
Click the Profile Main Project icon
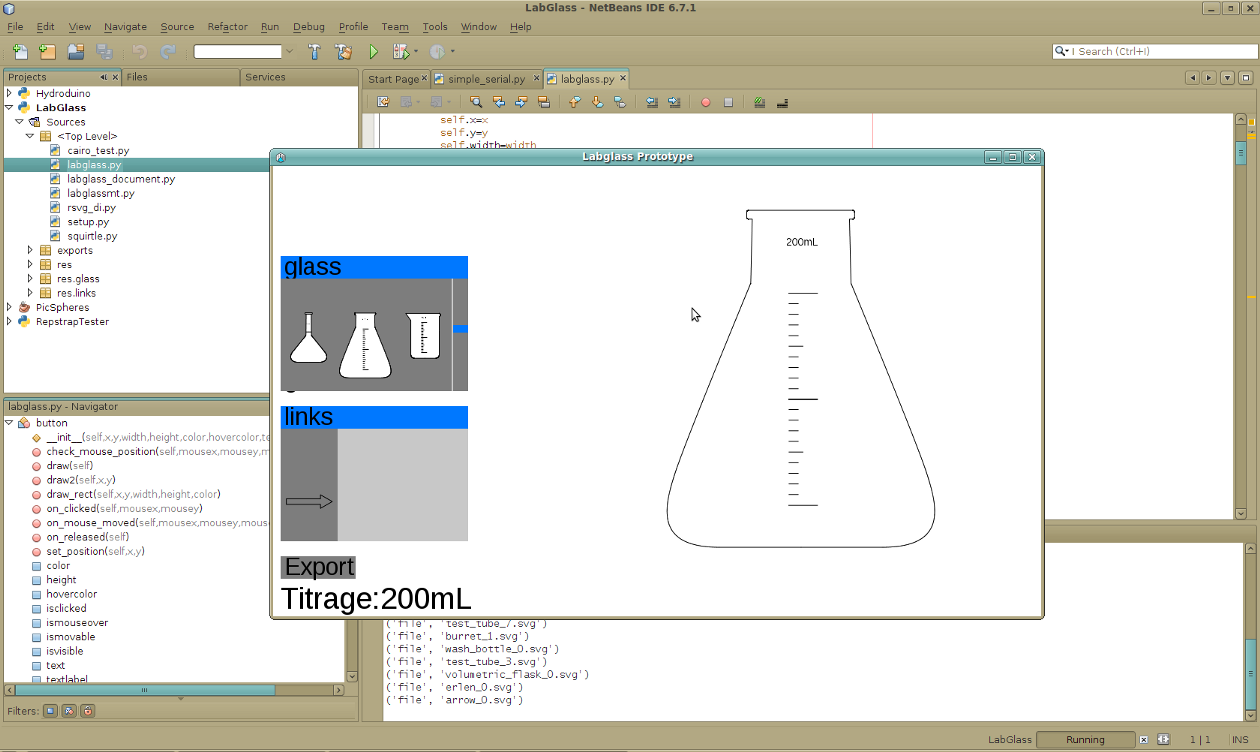point(437,51)
